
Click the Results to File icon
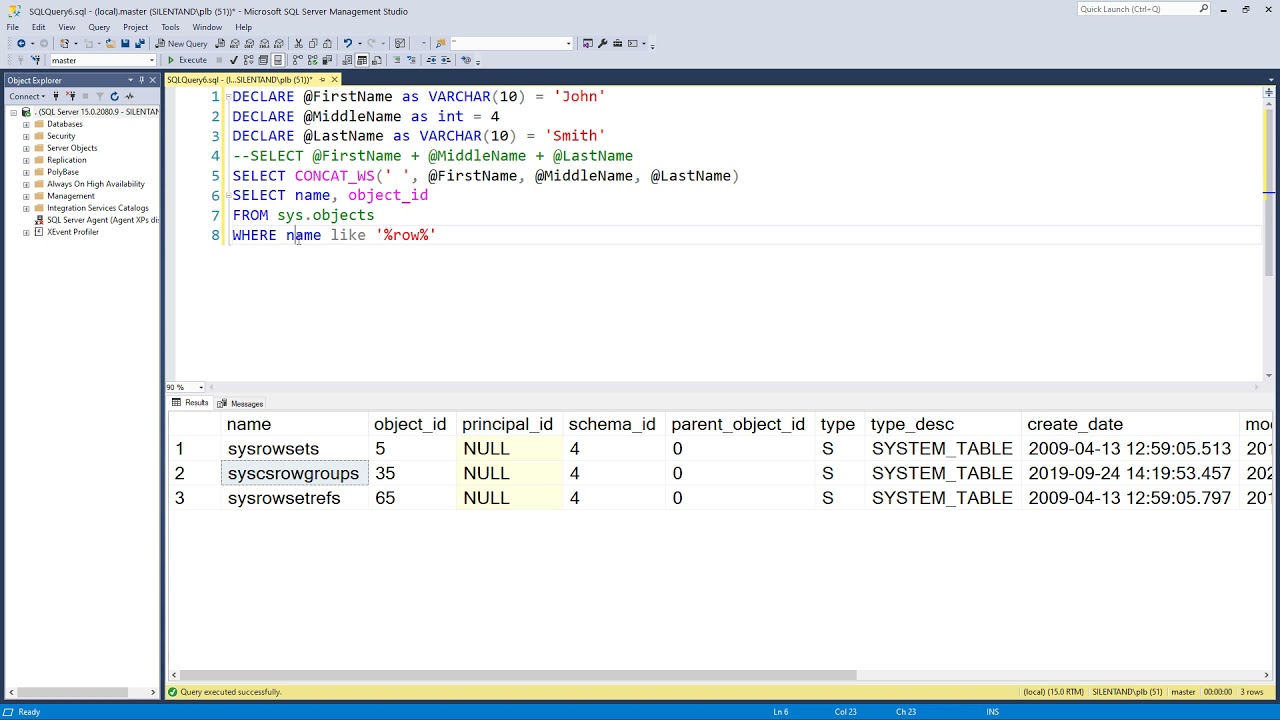click(x=376, y=60)
